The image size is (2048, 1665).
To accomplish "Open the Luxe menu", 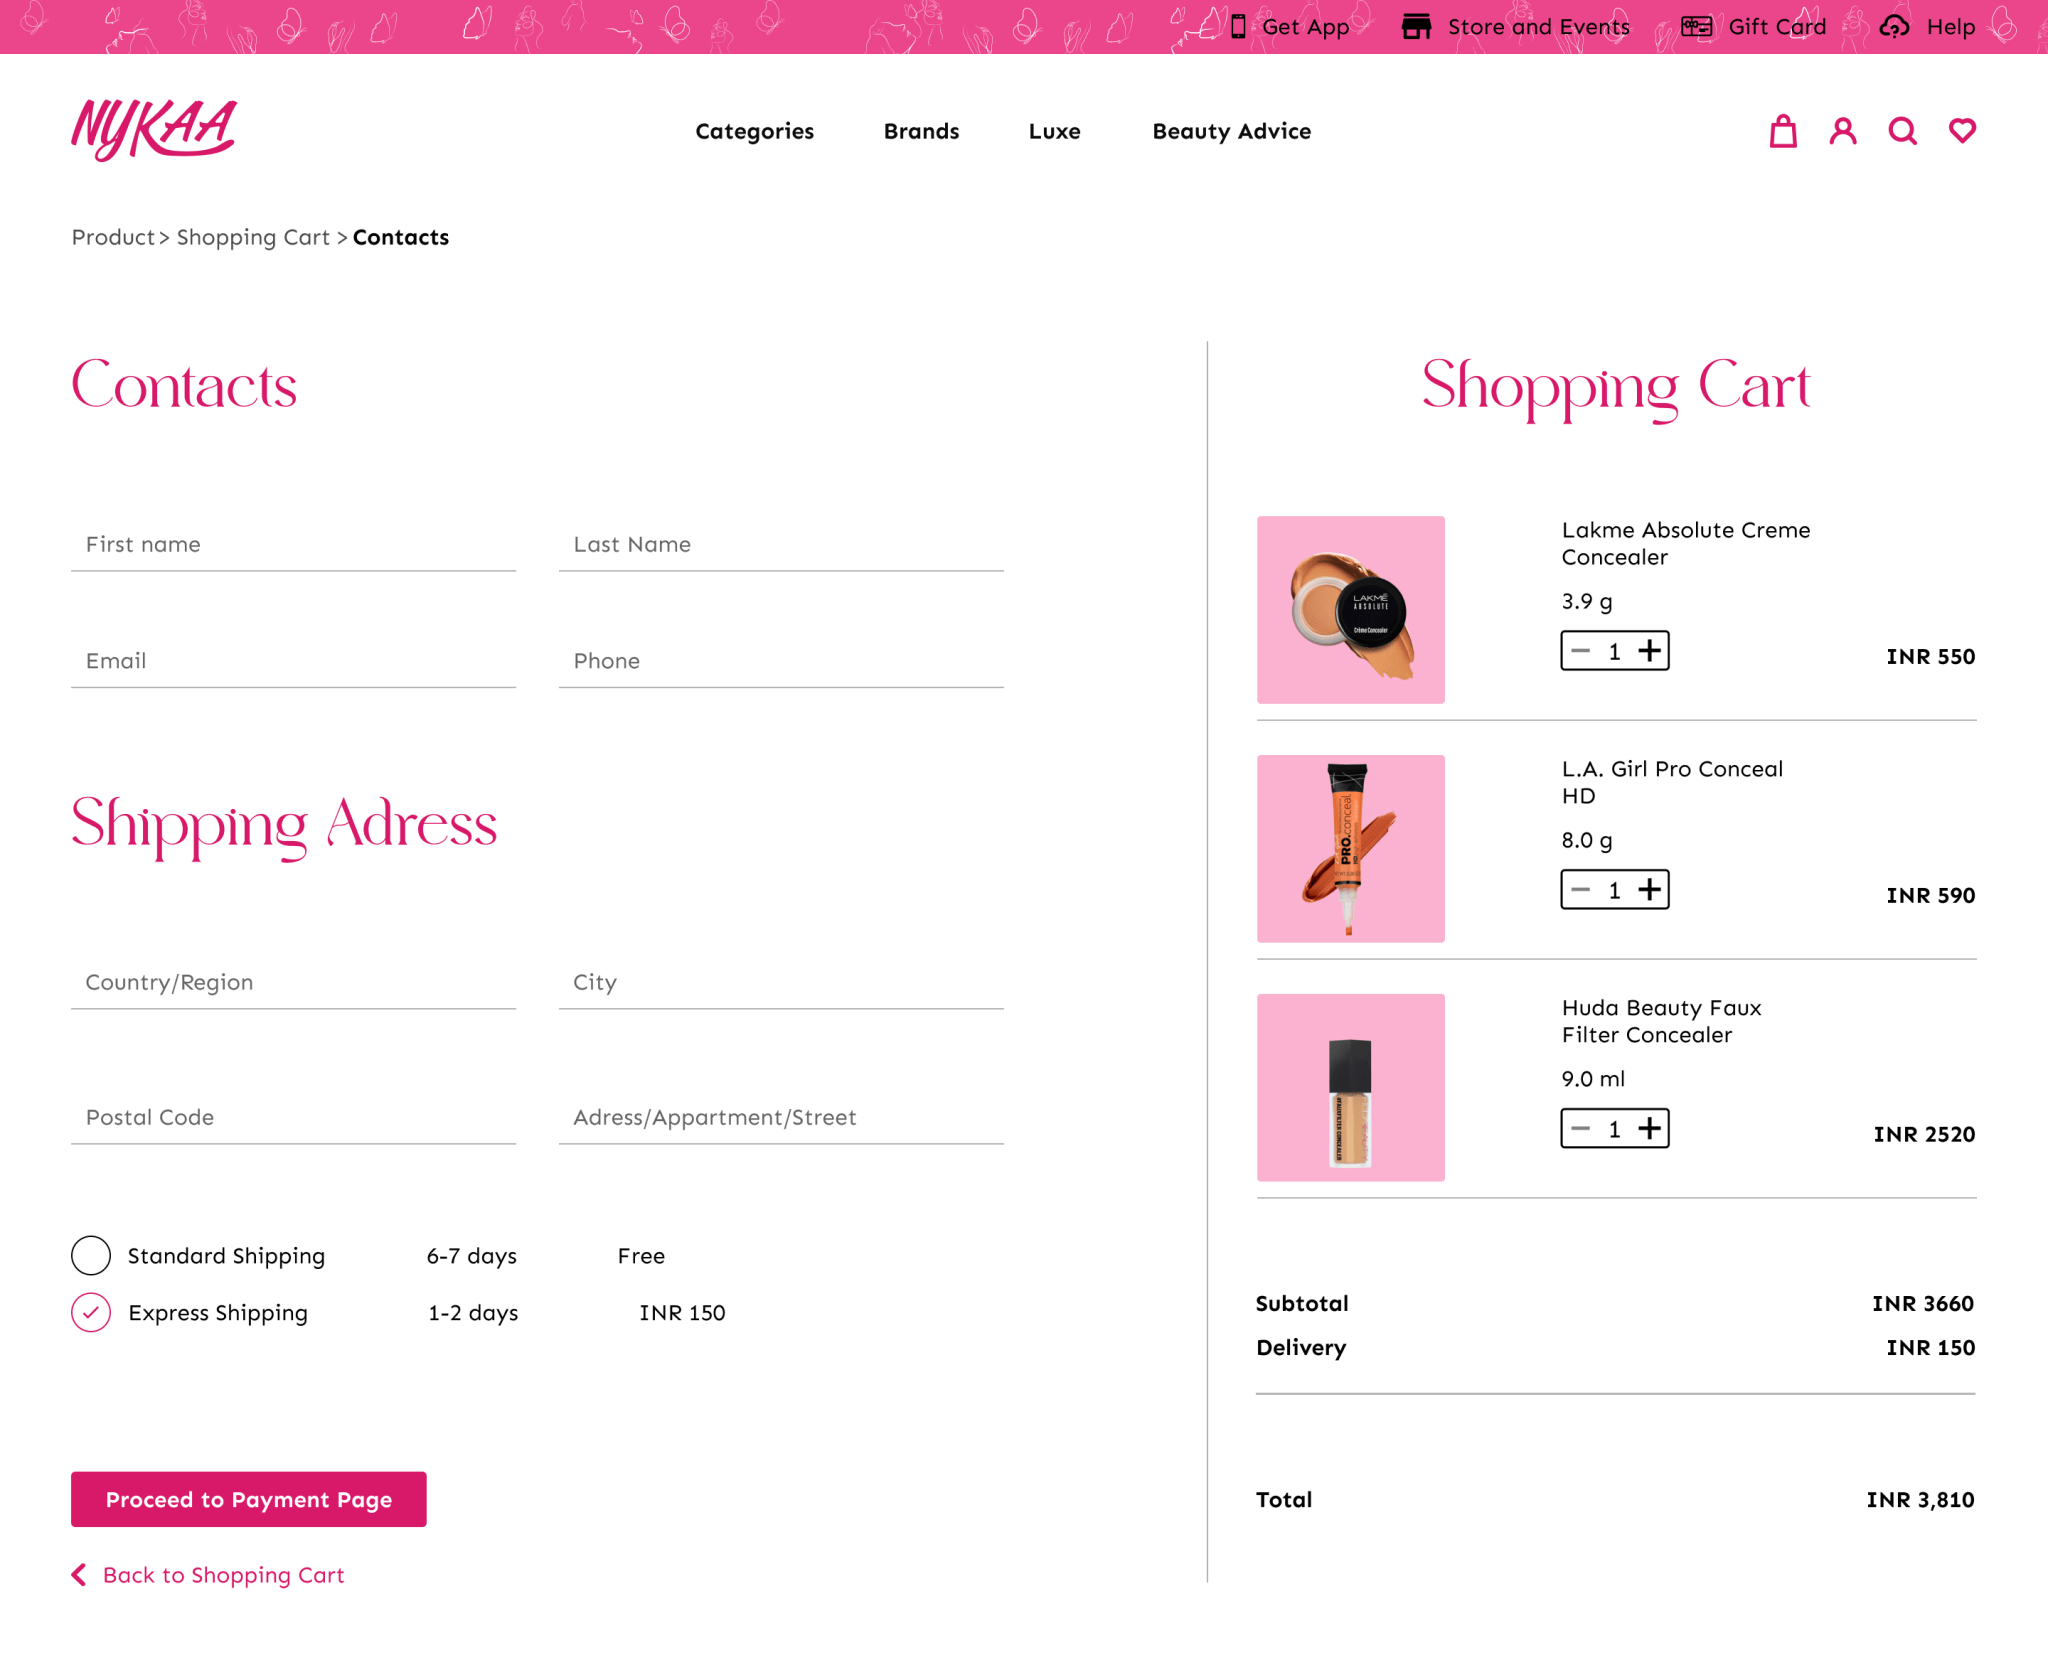I will 1054,131.
